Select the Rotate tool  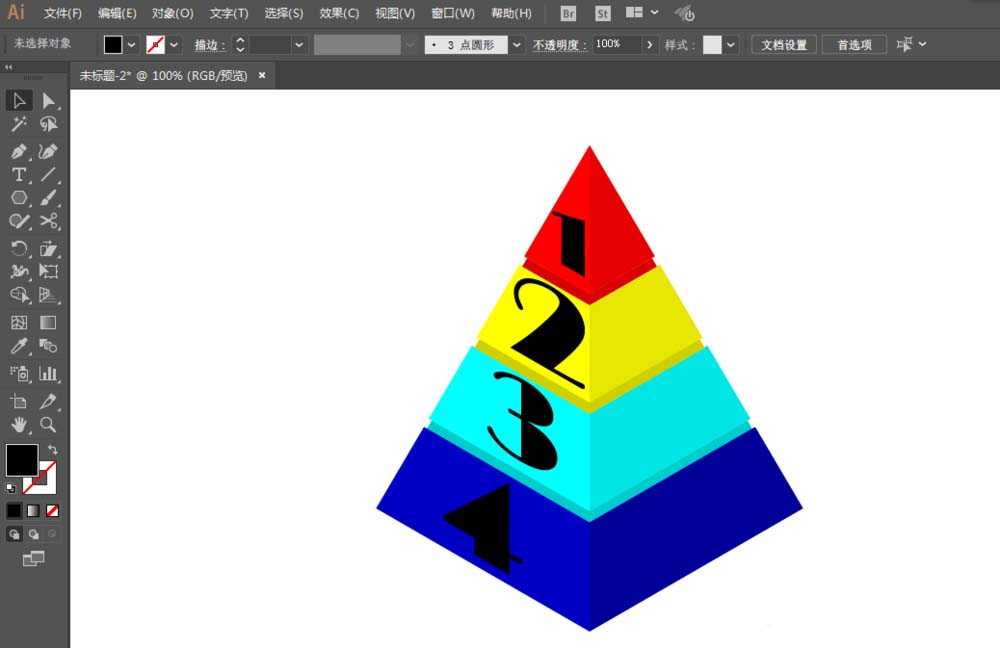18,248
